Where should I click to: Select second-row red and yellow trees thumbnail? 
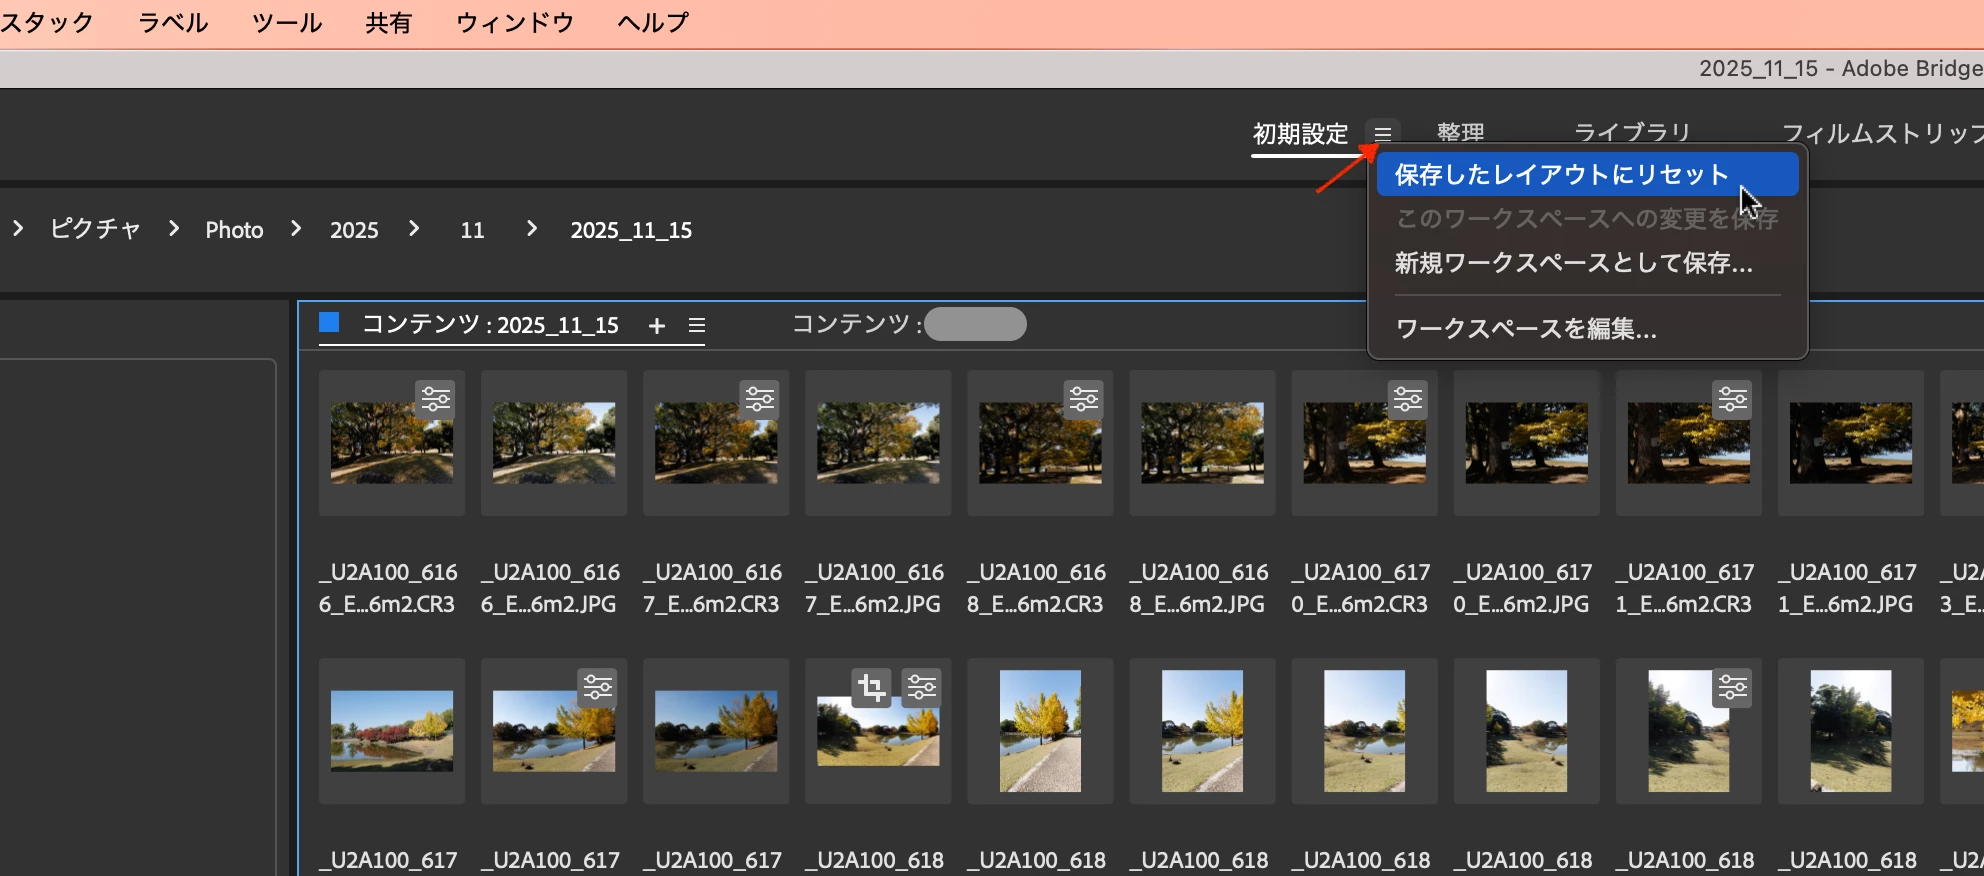click(x=392, y=731)
